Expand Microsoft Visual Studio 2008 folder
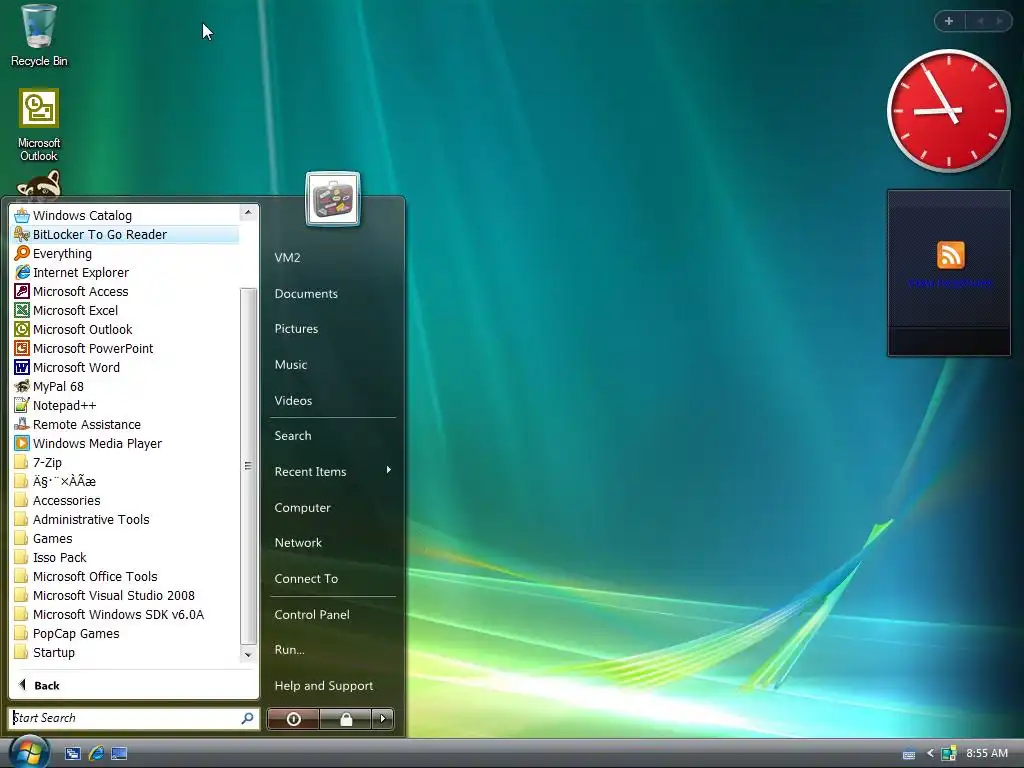The height and width of the screenshot is (768, 1024). [x=125, y=595]
